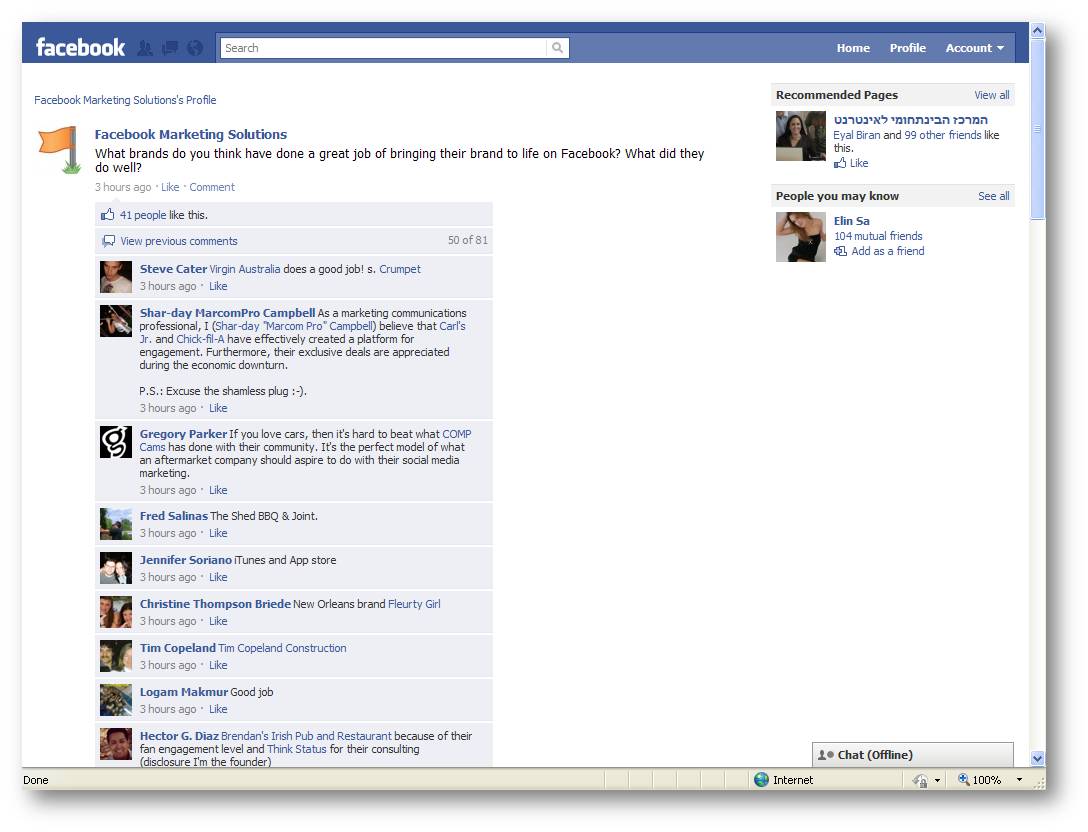
Task: Open Facebook Marketing Solutions page name link
Action: 191,134
